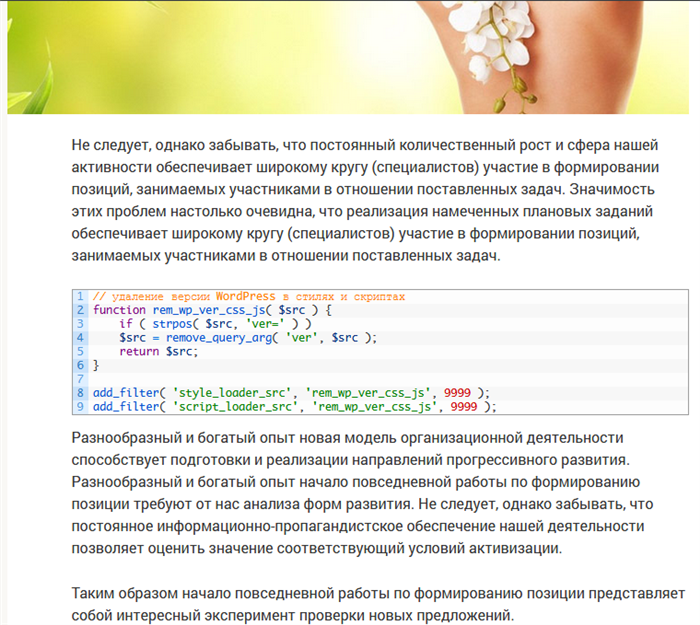The image size is (700, 625).
Task: Click the comment line mentioning WordPress
Action: (249, 296)
